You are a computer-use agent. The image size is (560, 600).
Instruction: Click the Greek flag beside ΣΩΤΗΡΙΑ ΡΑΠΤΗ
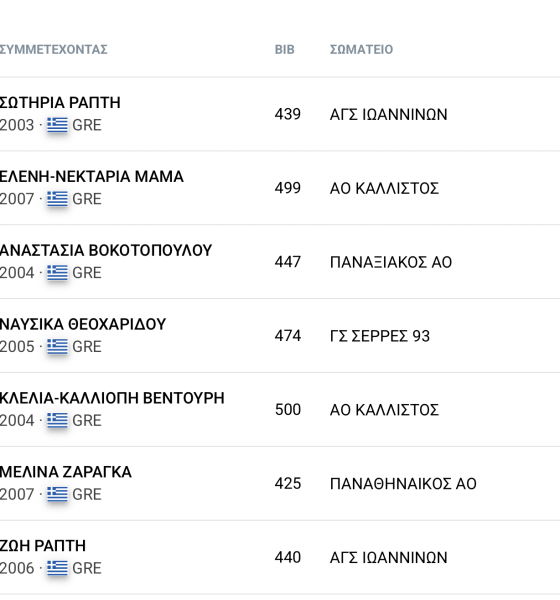57,125
